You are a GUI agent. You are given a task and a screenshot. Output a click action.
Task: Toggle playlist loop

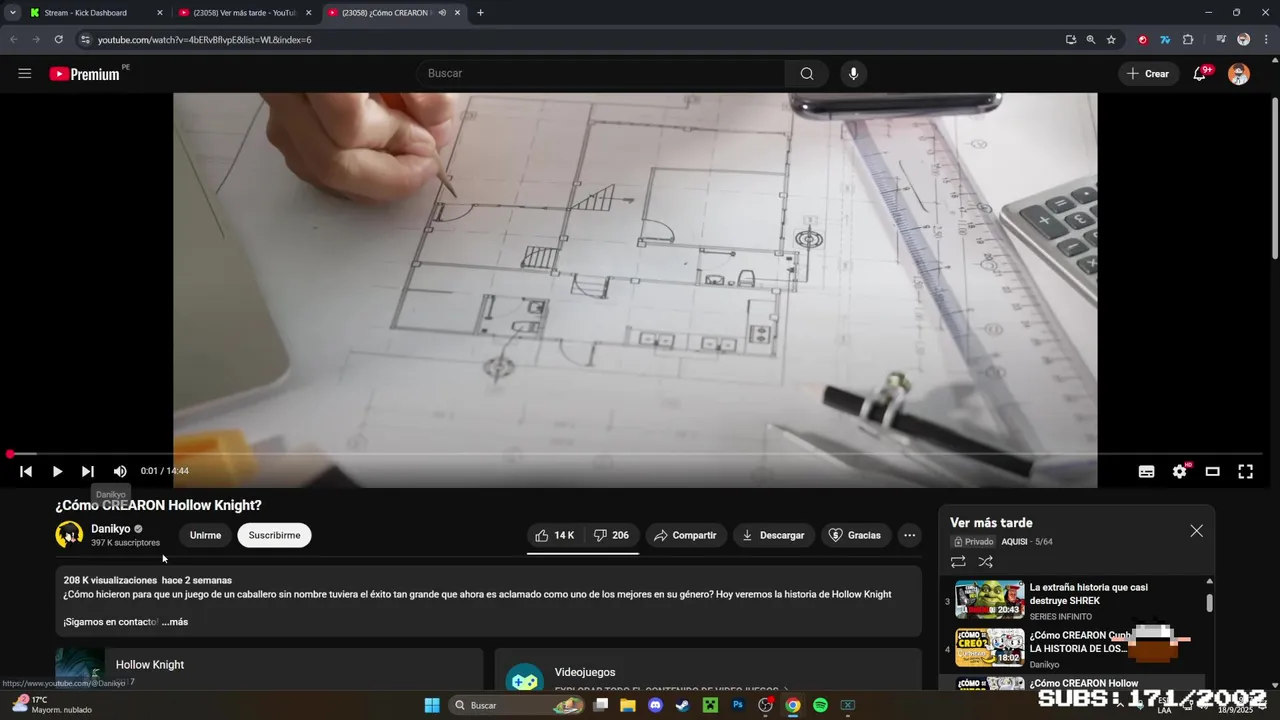958,562
